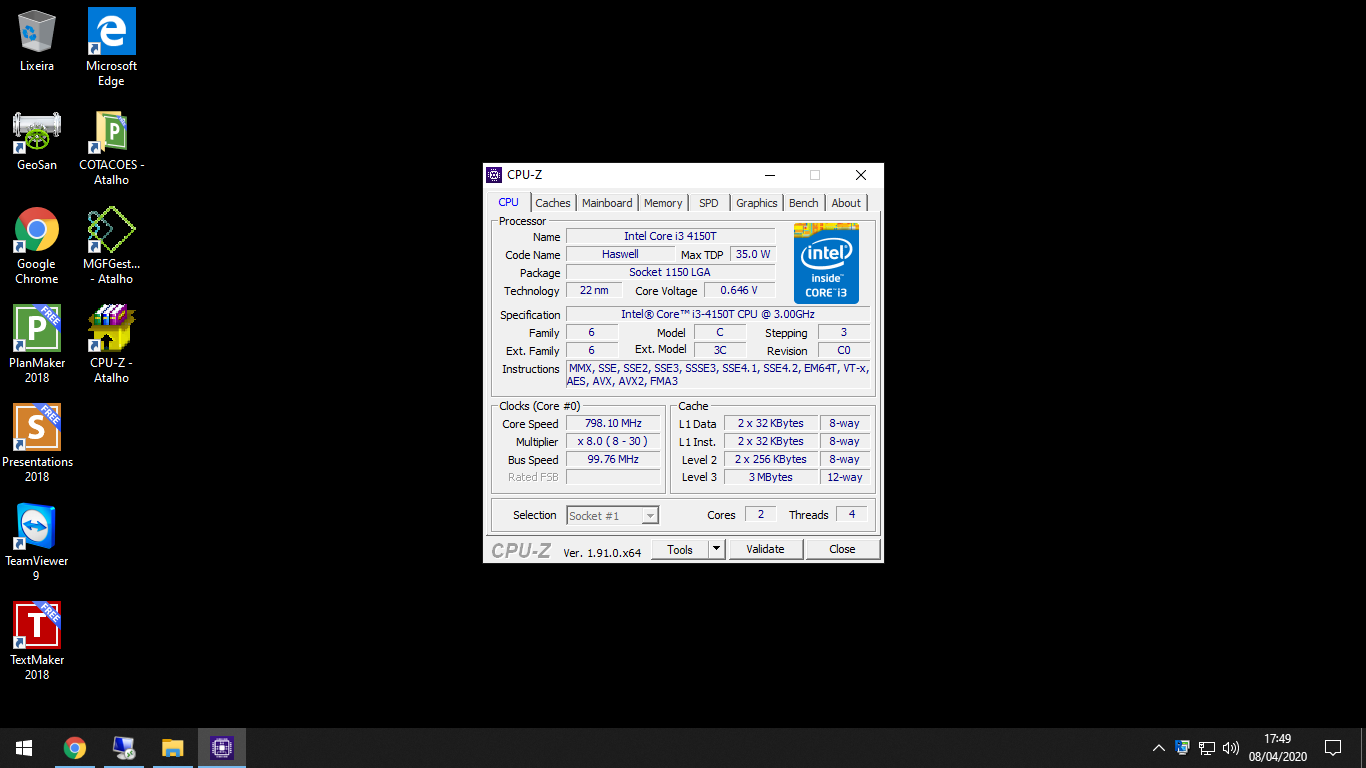The height and width of the screenshot is (768, 1366).
Task: Click the Ext. Model value 3C
Action: (x=720, y=350)
